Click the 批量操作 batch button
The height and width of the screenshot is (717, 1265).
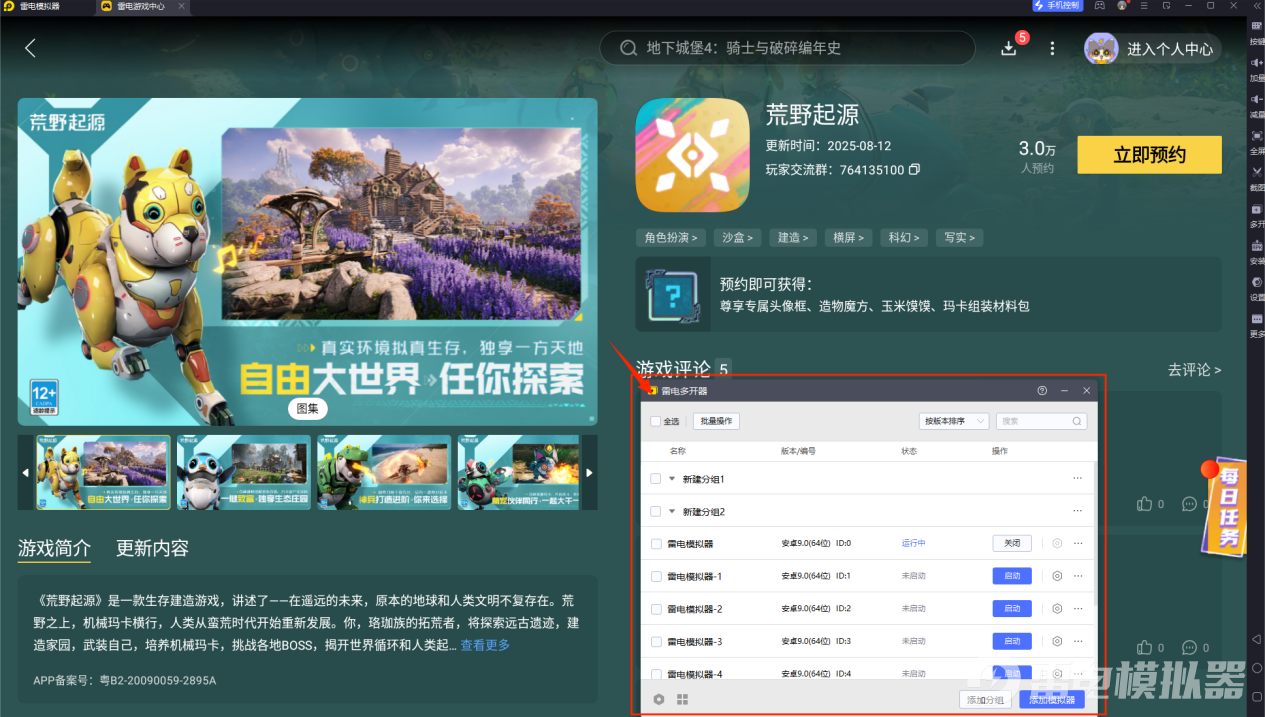tap(716, 422)
